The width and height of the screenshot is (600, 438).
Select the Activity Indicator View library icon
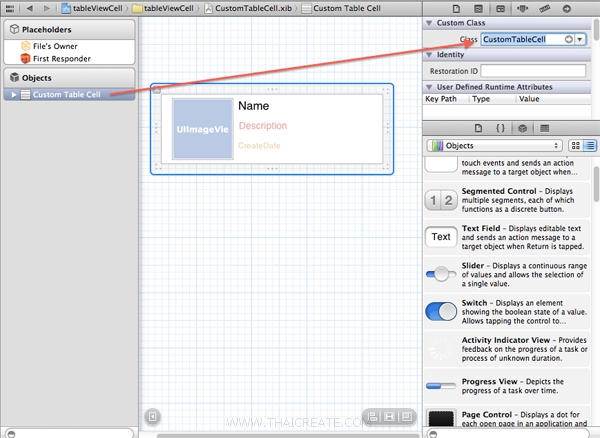pyautogui.click(x=440, y=349)
